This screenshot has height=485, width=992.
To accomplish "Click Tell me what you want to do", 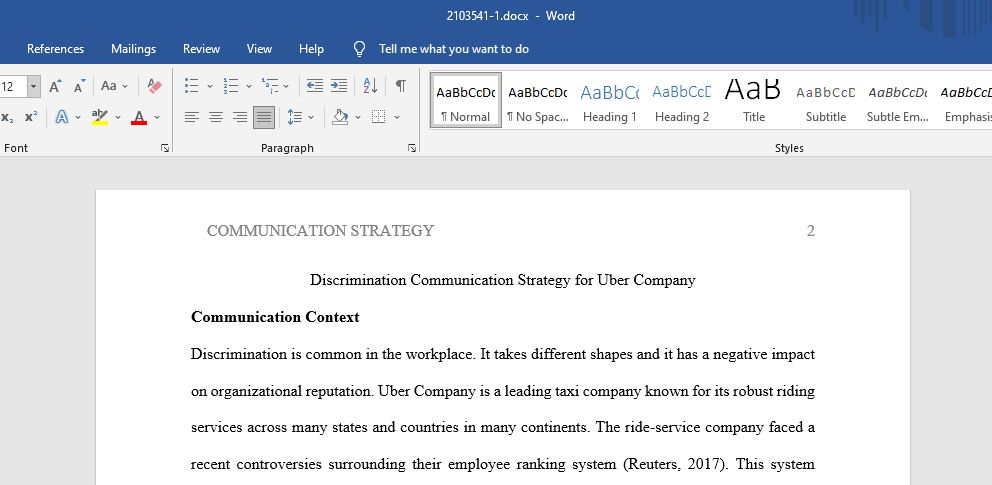I will coord(454,49).
